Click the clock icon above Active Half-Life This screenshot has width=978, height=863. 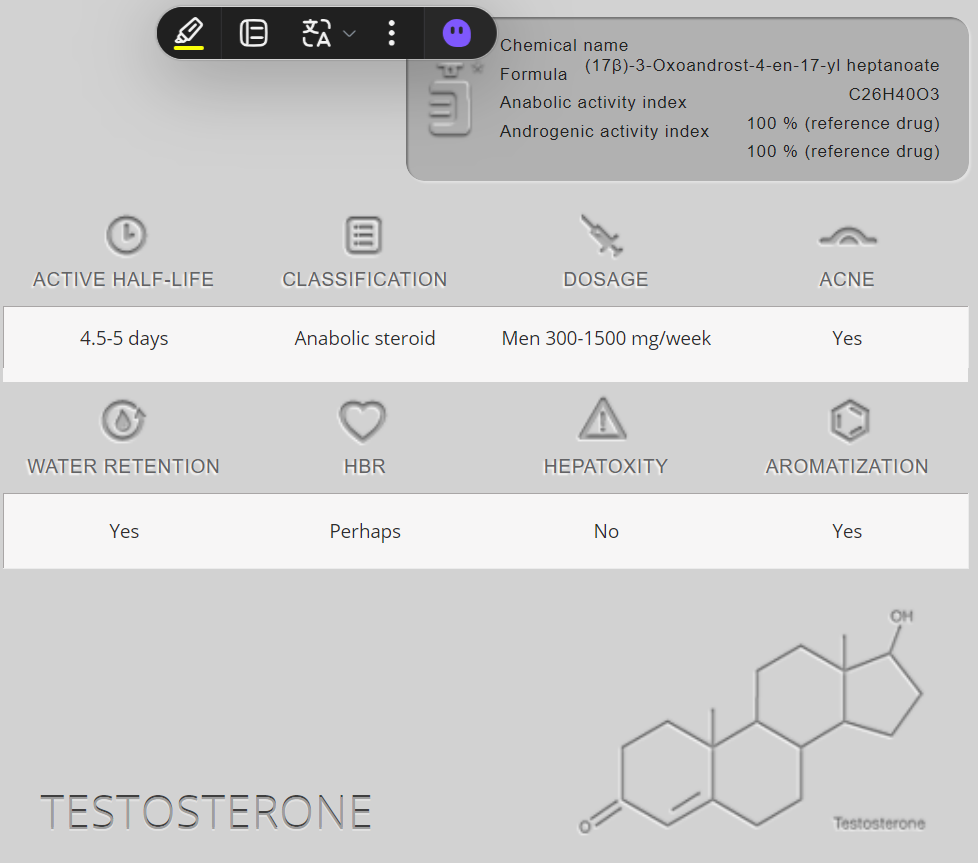(x=126, y=235)
